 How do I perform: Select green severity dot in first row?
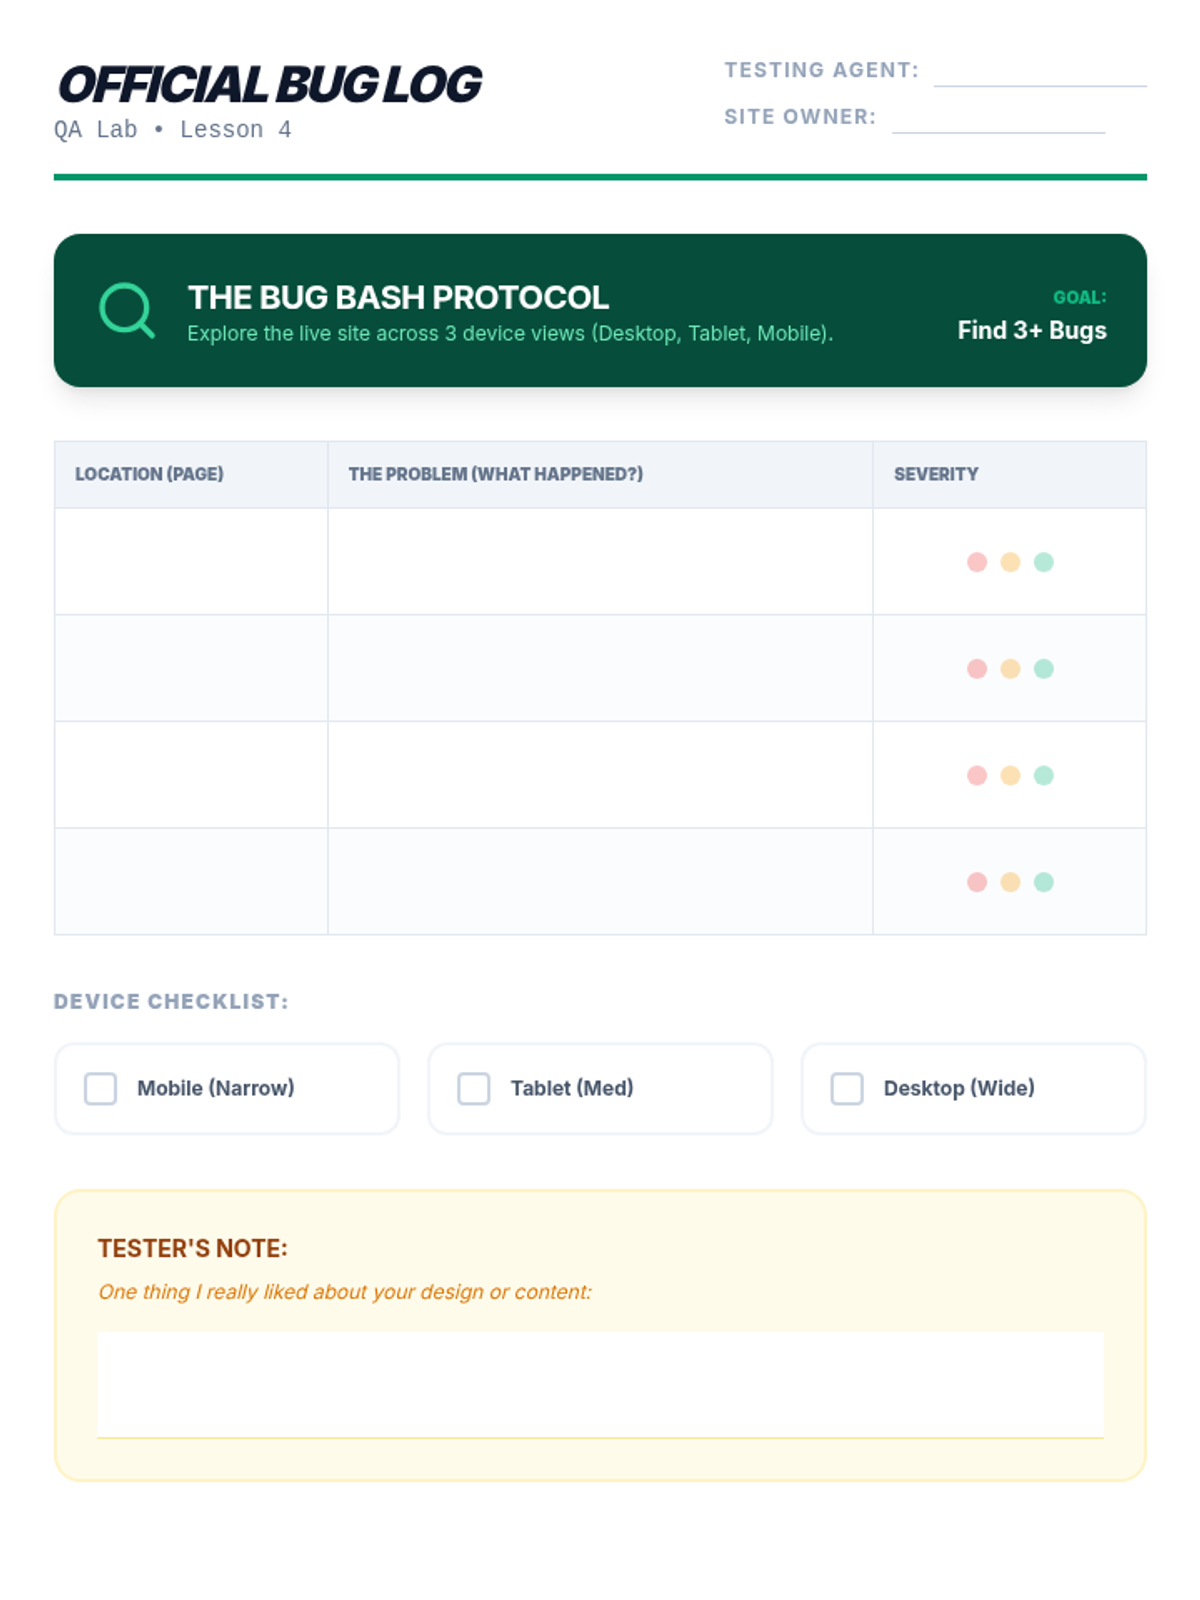(1043, 562)
